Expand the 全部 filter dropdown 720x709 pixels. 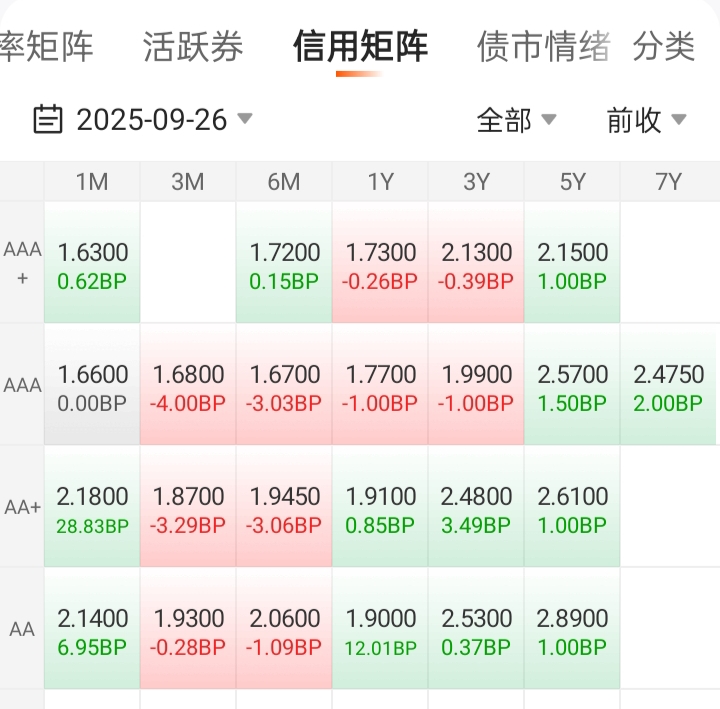click(516, 120)
